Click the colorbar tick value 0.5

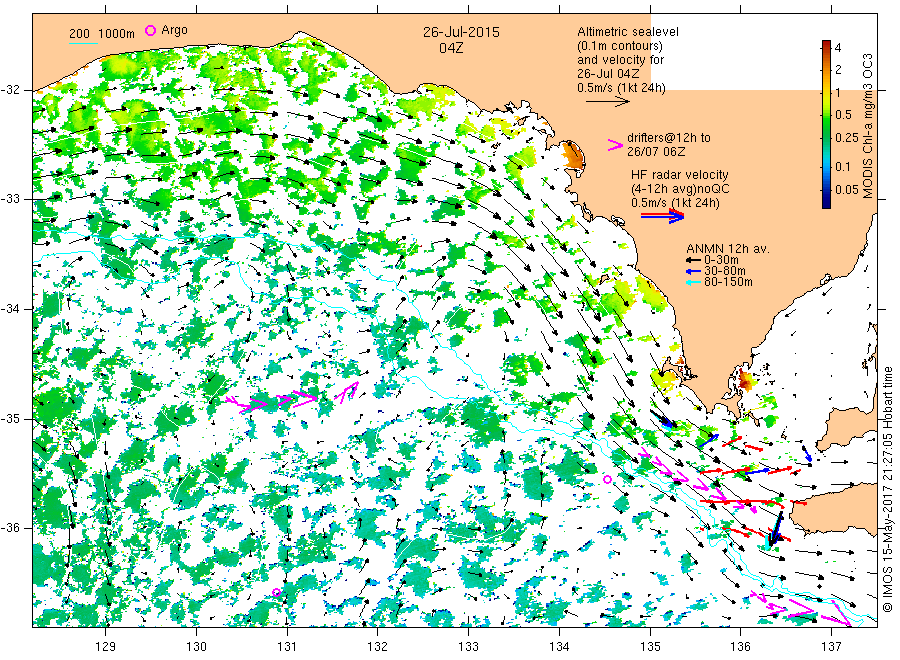pyautogui.click(x=843, y=115)
